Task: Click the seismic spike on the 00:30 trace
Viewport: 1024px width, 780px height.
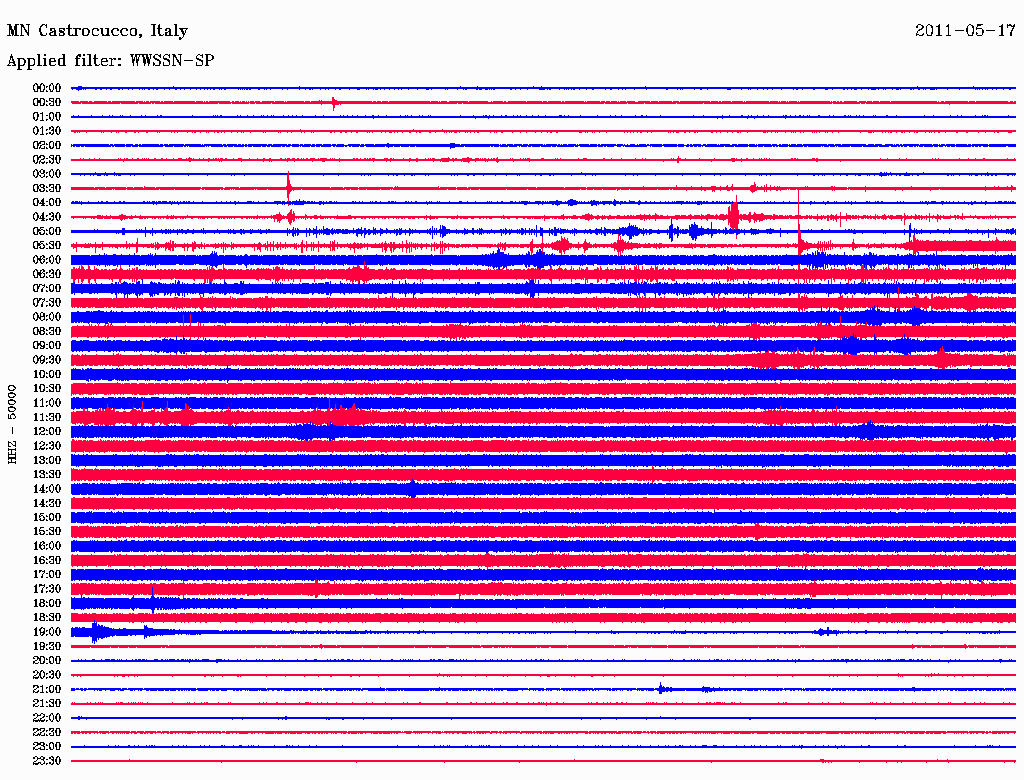Action: coord(334,103)
